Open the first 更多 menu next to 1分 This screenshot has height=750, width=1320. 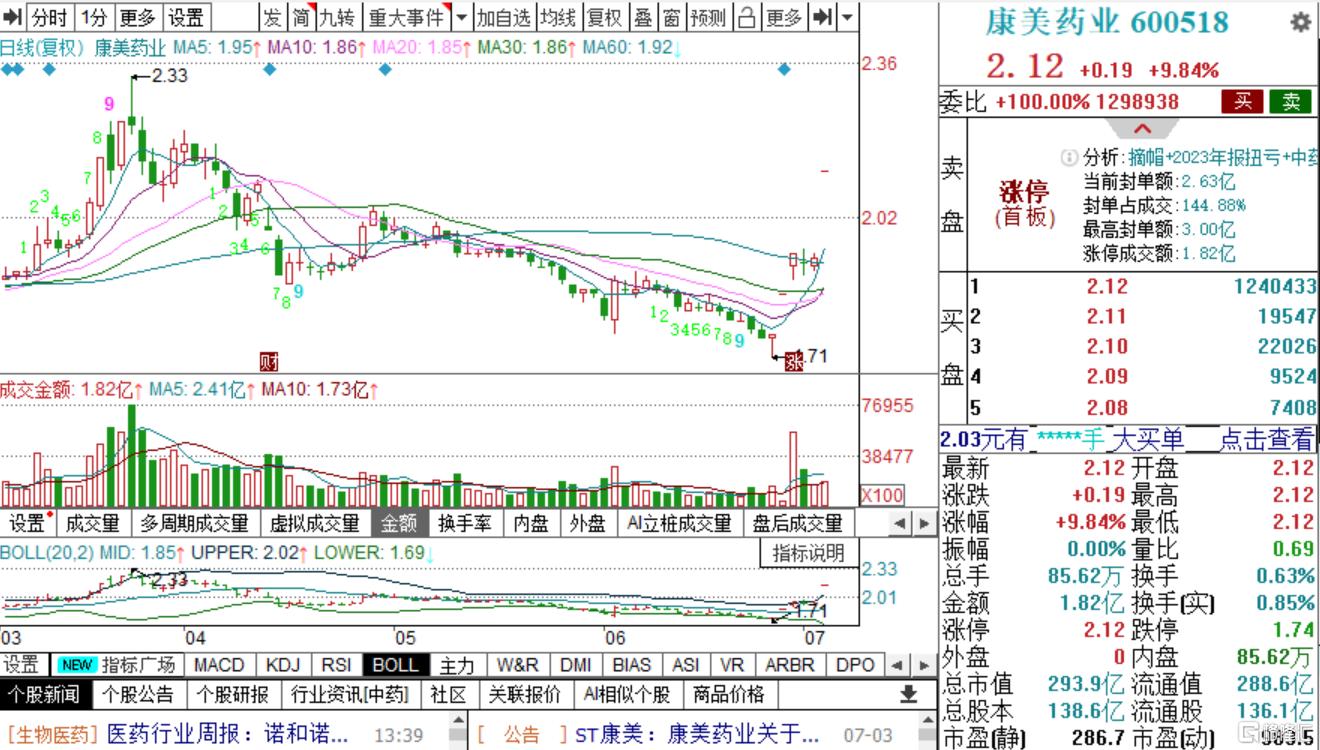(x=137, y=16)
